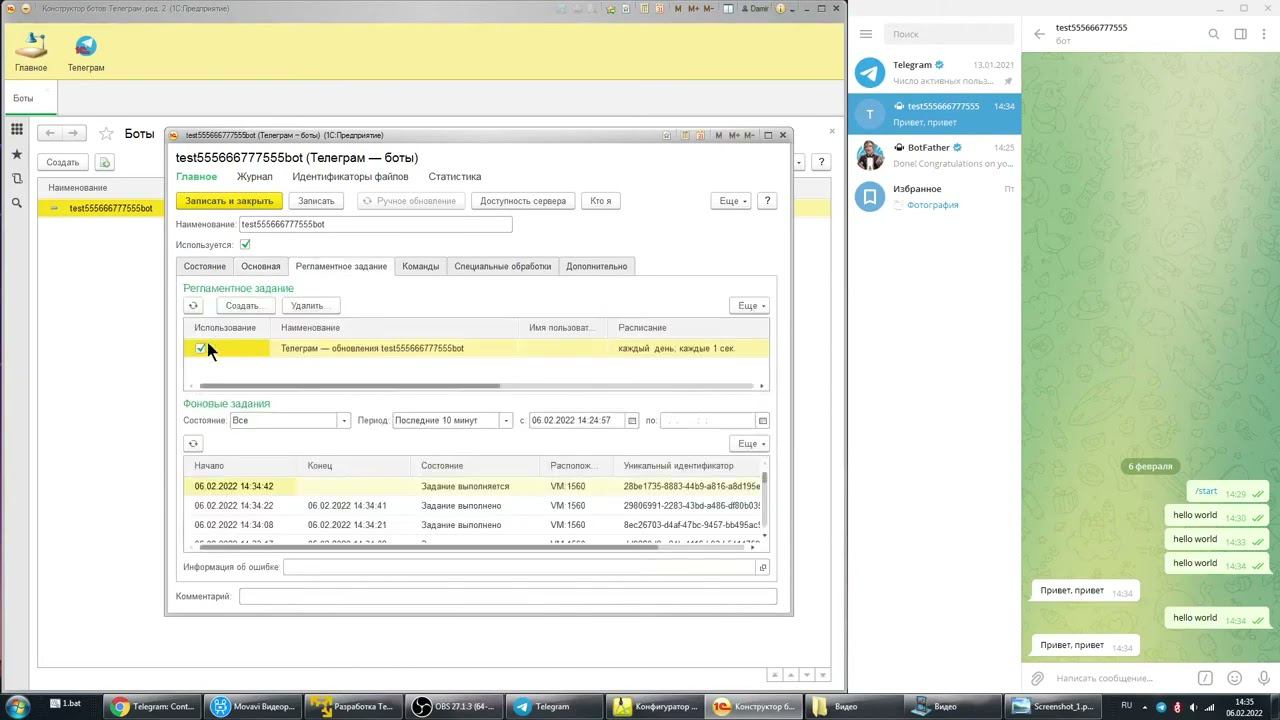The width and height of the screenshot is (1280, 720).
Task: Click the Windows Start button
Action: (x=19, y=706)
